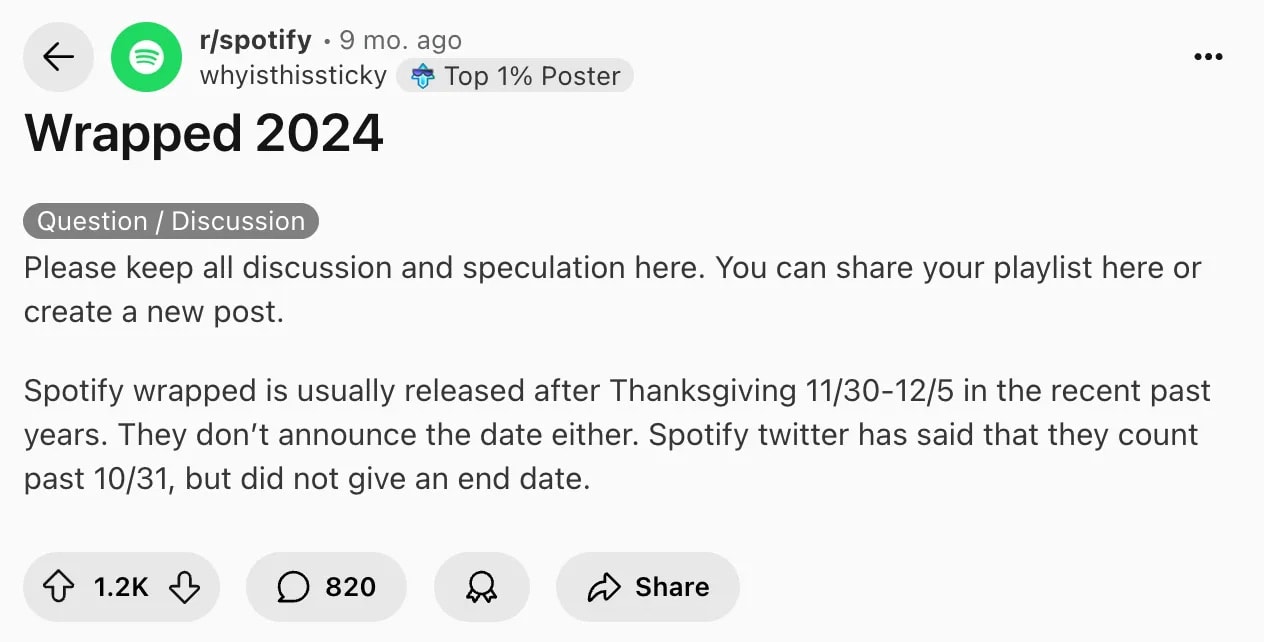Upvote the Wrapped 2024 post
The image size is (1264, 642).
point(62,587)
